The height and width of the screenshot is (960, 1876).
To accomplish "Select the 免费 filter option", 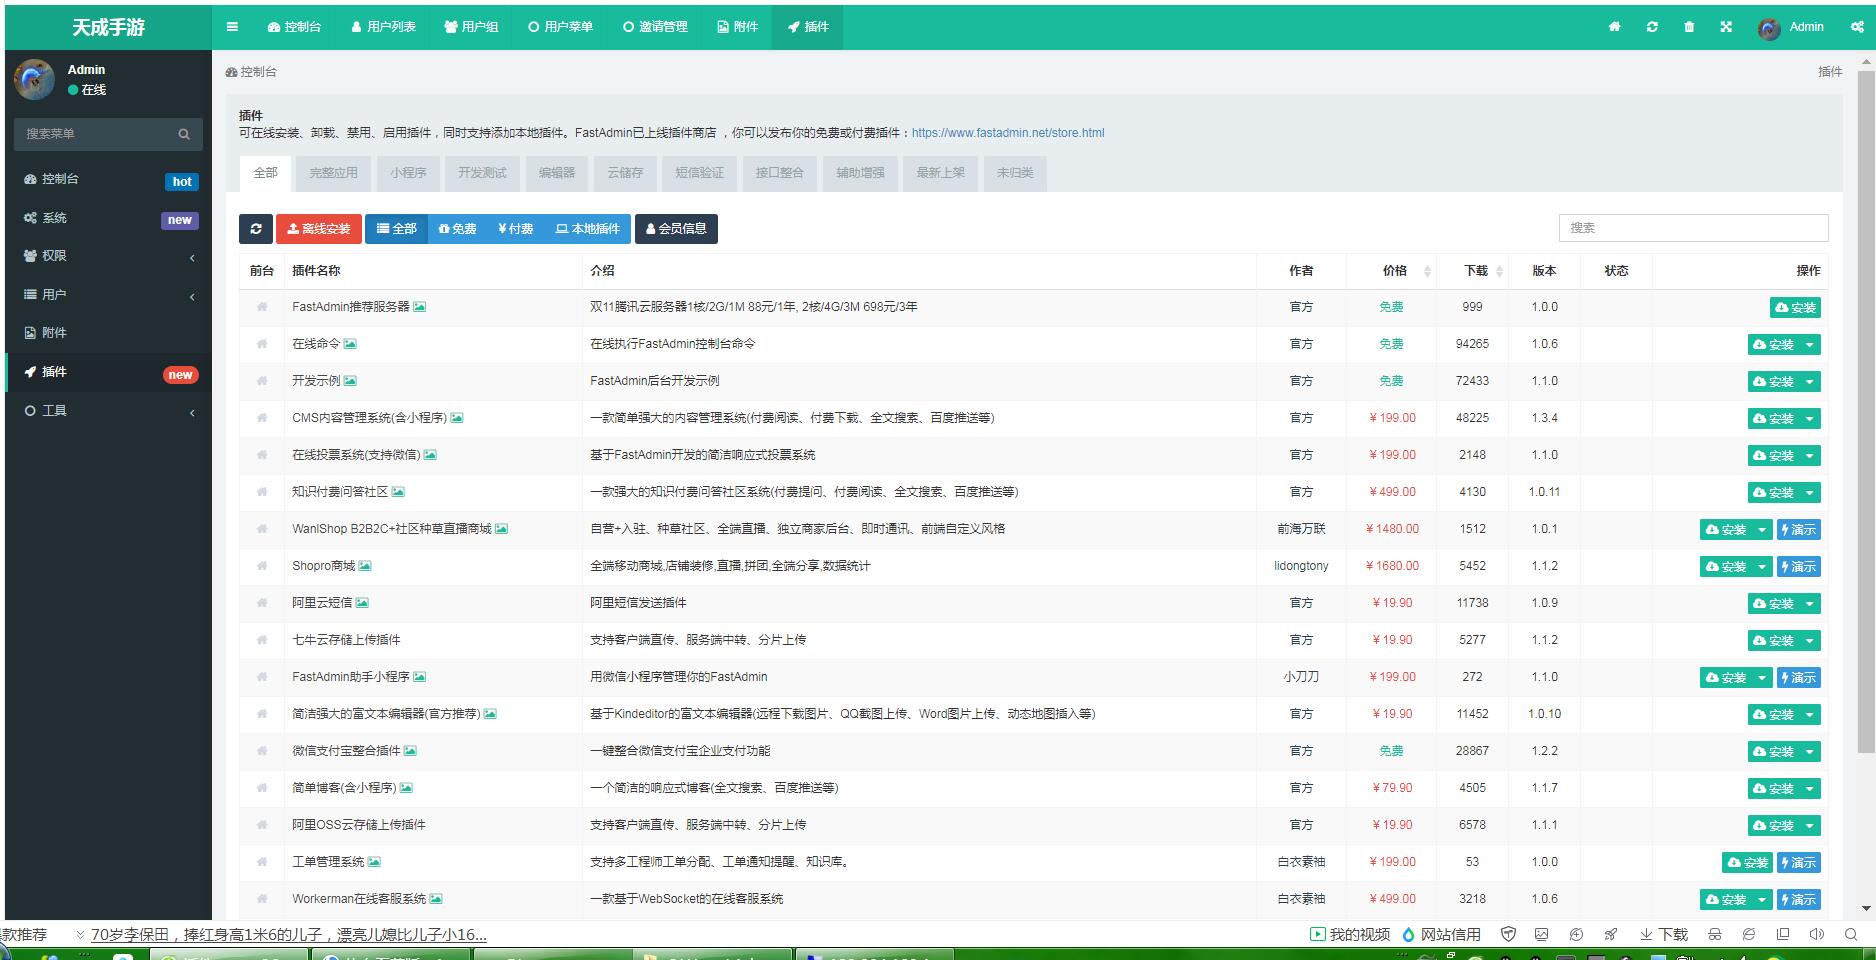I will click(458, 229).
